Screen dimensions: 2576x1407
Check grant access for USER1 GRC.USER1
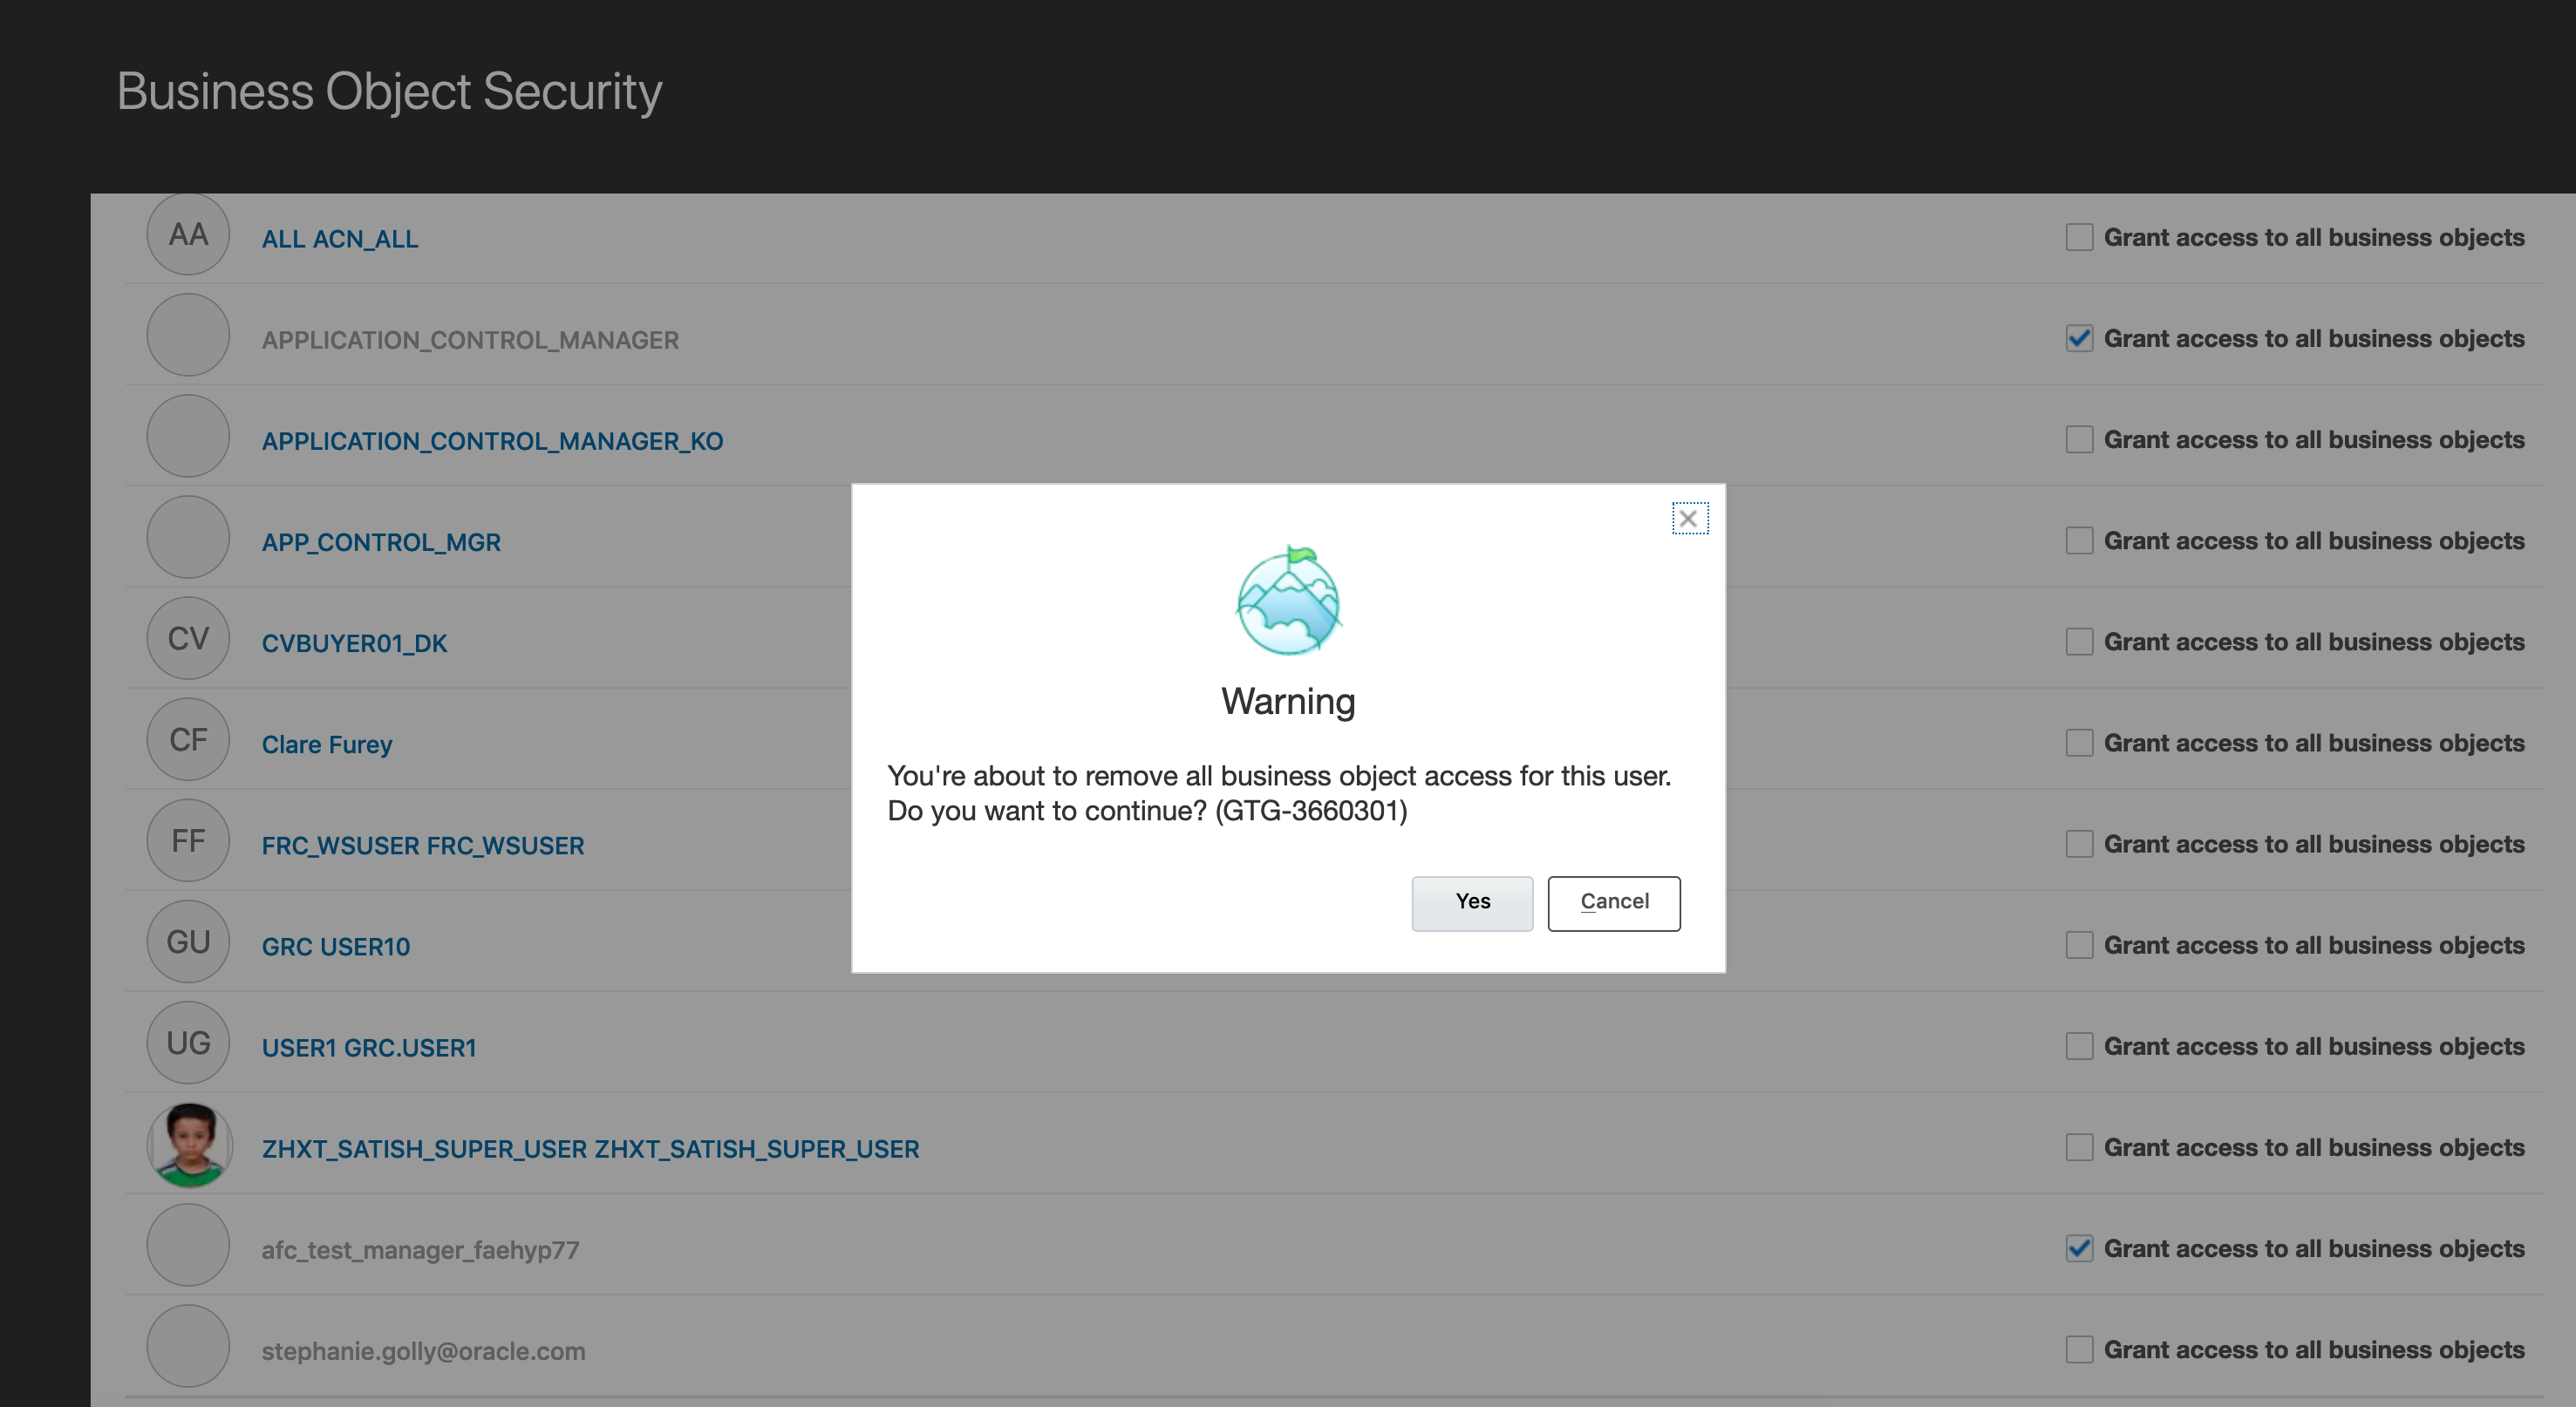pyautogui.click(x=2079, y=1045)
